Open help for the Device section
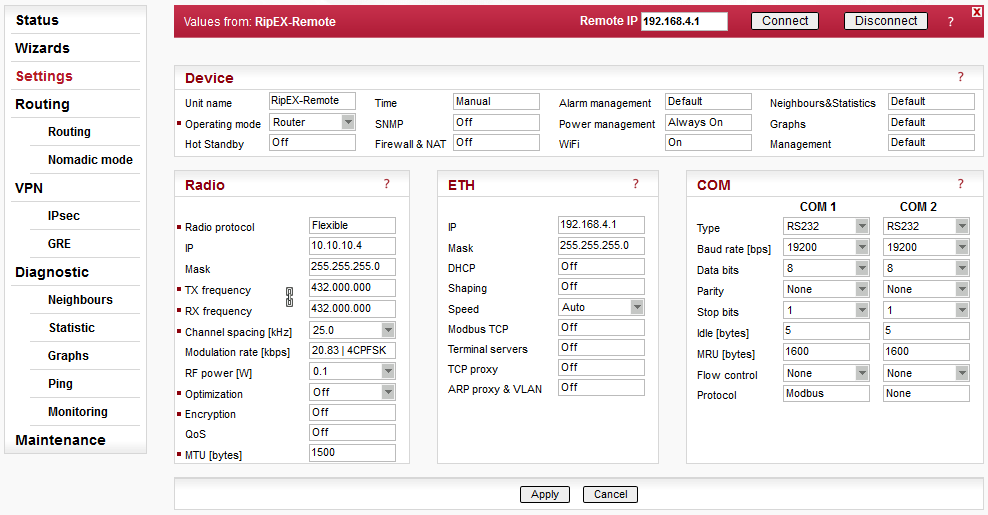 960,77
